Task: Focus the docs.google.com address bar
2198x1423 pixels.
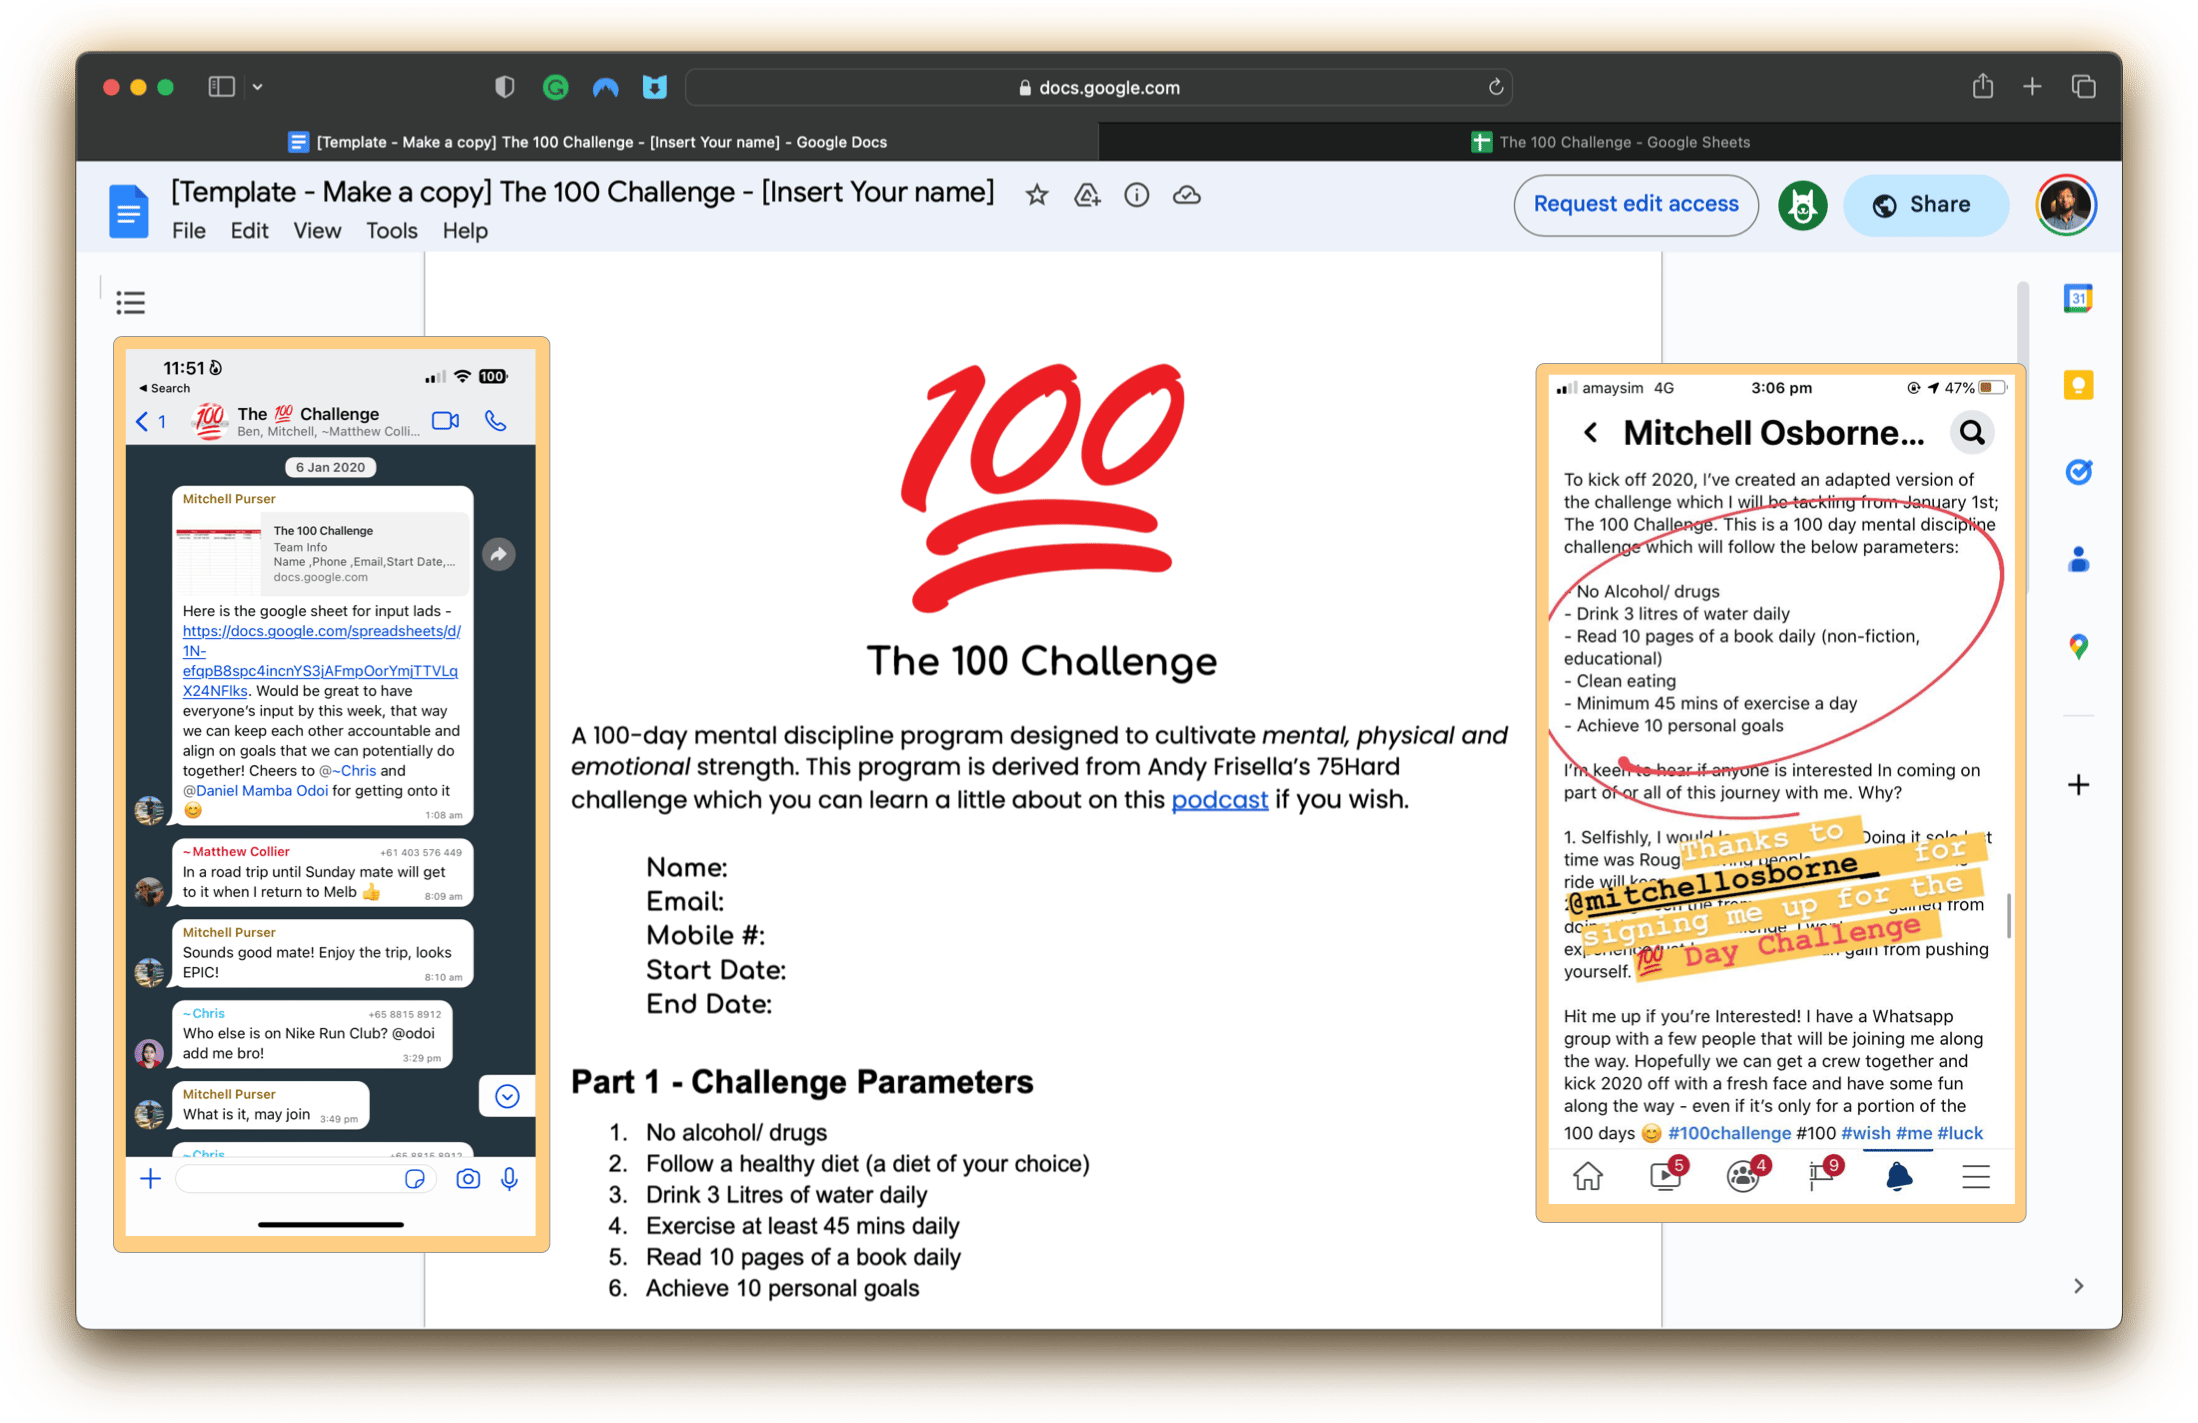Action: [1098, 87]
